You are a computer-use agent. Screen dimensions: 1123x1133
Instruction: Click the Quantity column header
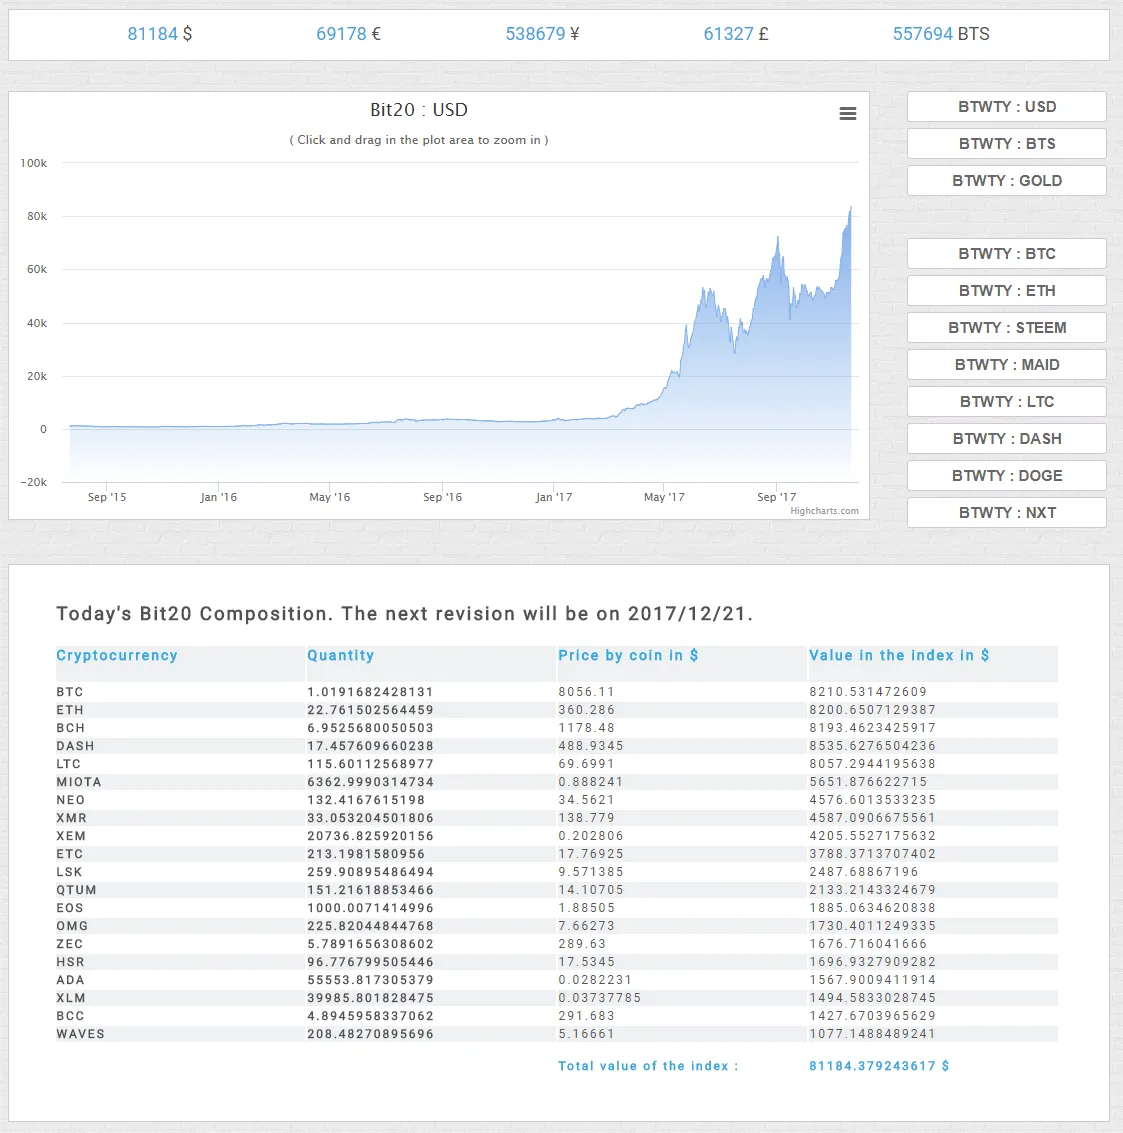[340, 655]
